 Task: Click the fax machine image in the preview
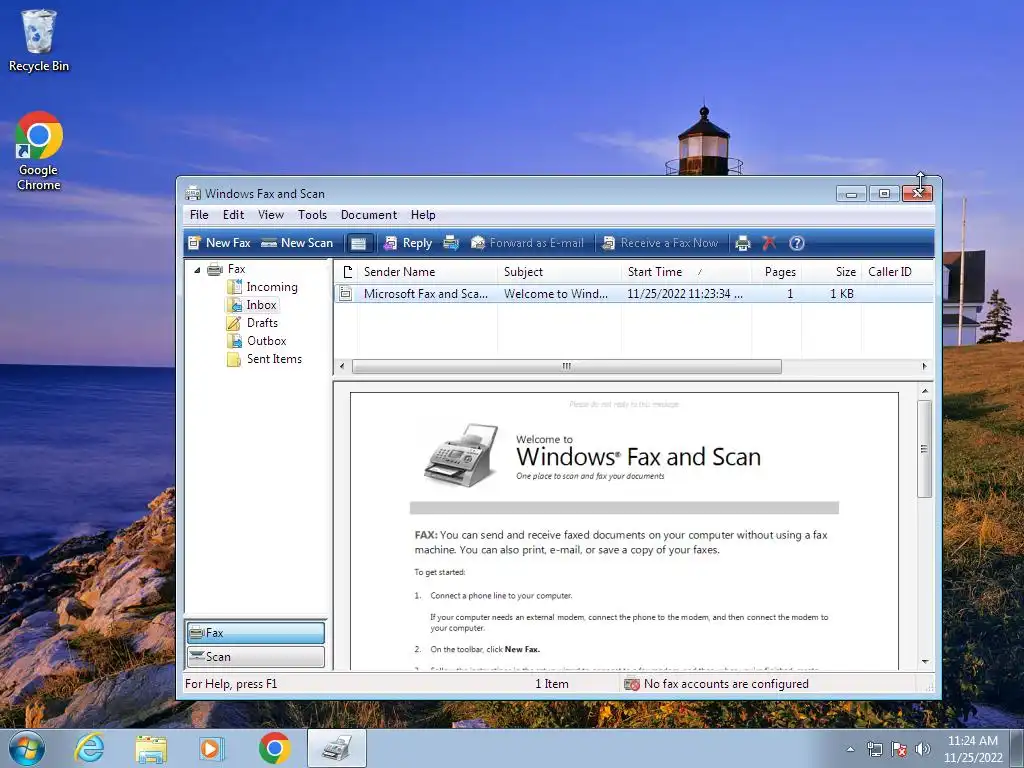(x=461, y=455)
